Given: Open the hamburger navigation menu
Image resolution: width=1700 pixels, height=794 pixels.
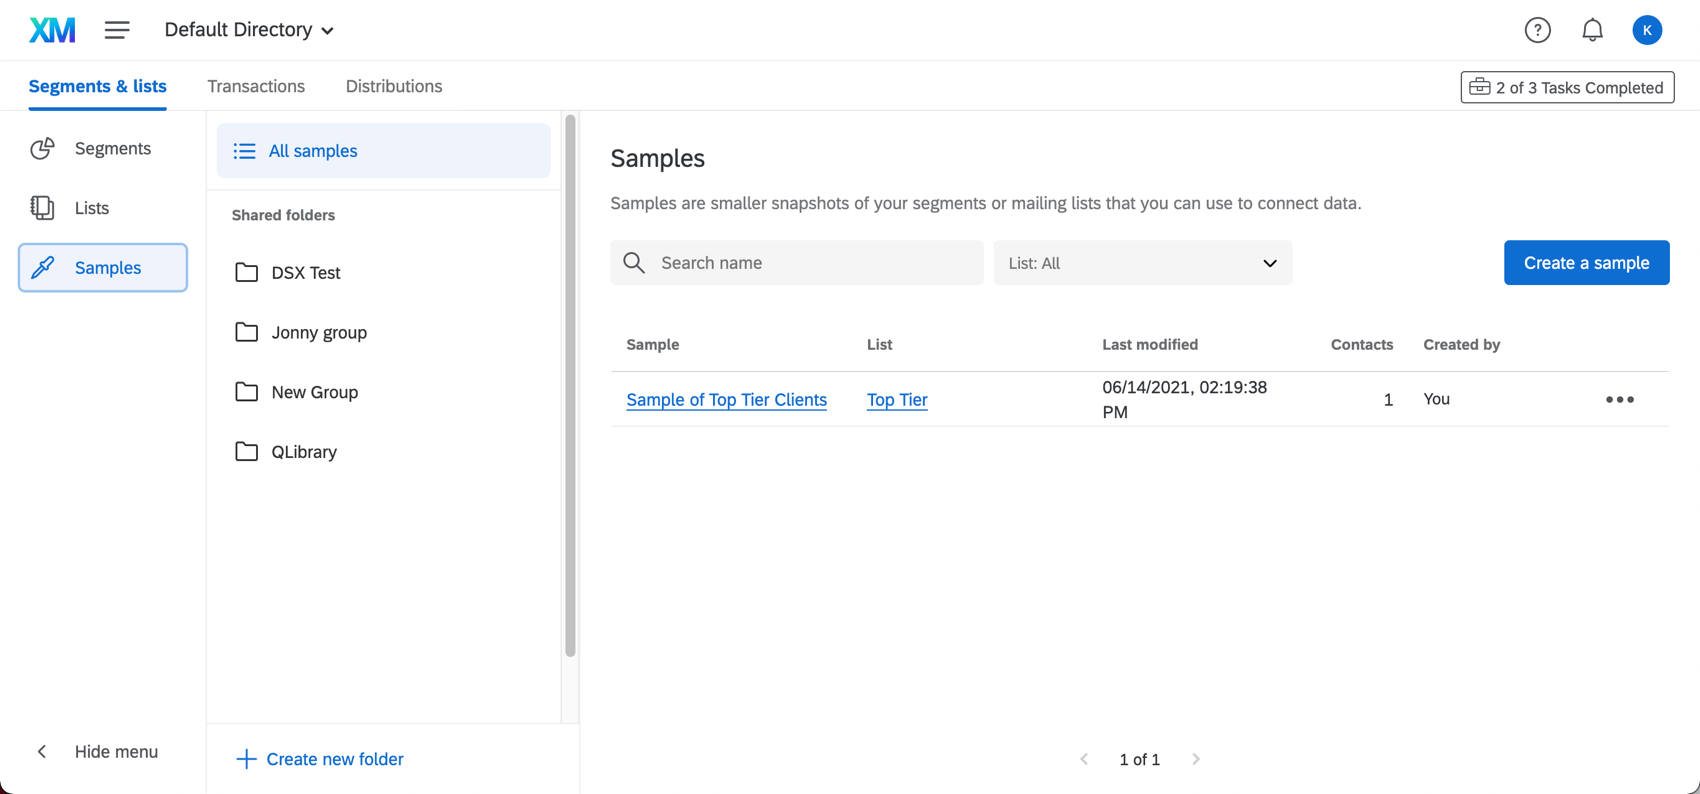Looking at the screenshot, I should click(117, 30).
